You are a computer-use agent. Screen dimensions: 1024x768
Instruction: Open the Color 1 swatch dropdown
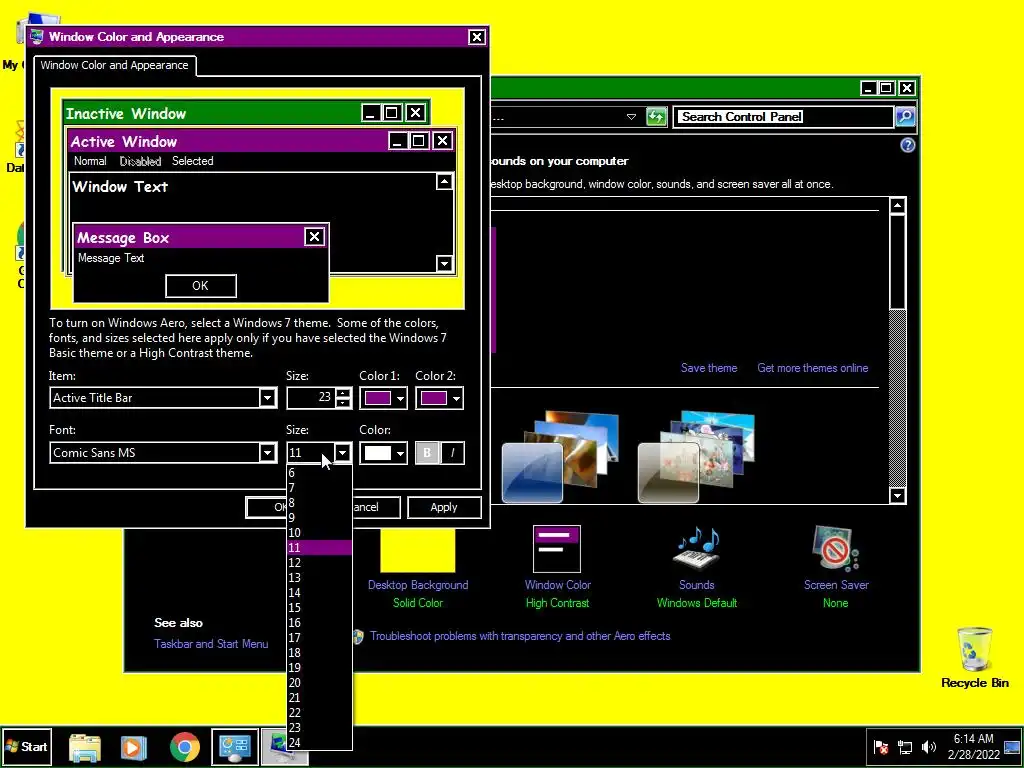383,398
